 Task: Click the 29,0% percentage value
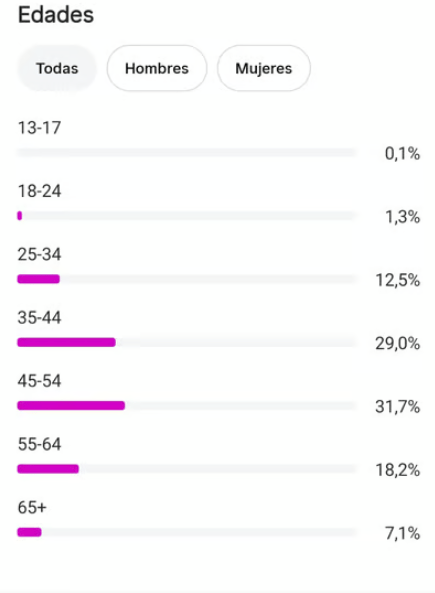(x=398, y=344)
